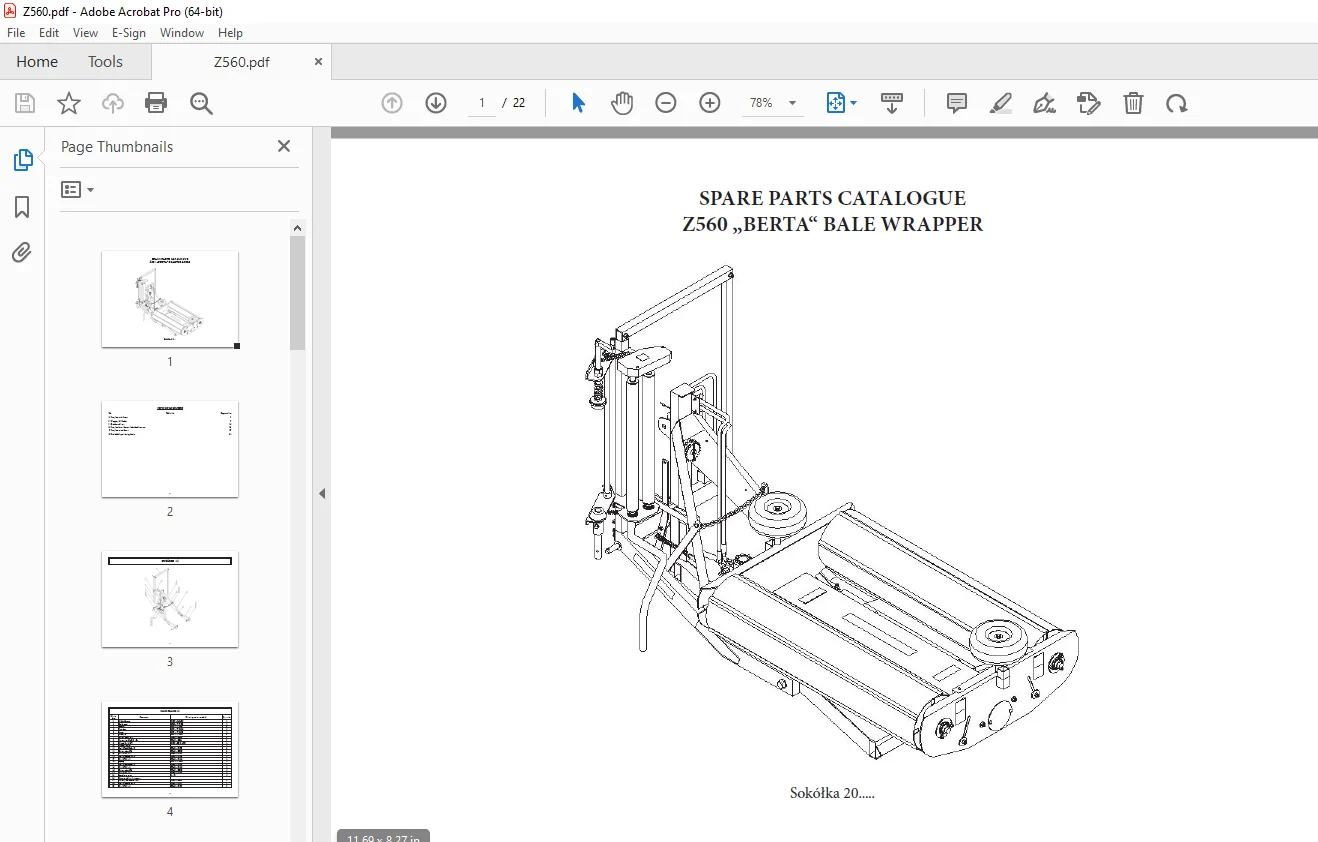Open thumbnail options dropdown menu
The width and height of the screenshot is (1318, 842).
click(x=77, y=189)
